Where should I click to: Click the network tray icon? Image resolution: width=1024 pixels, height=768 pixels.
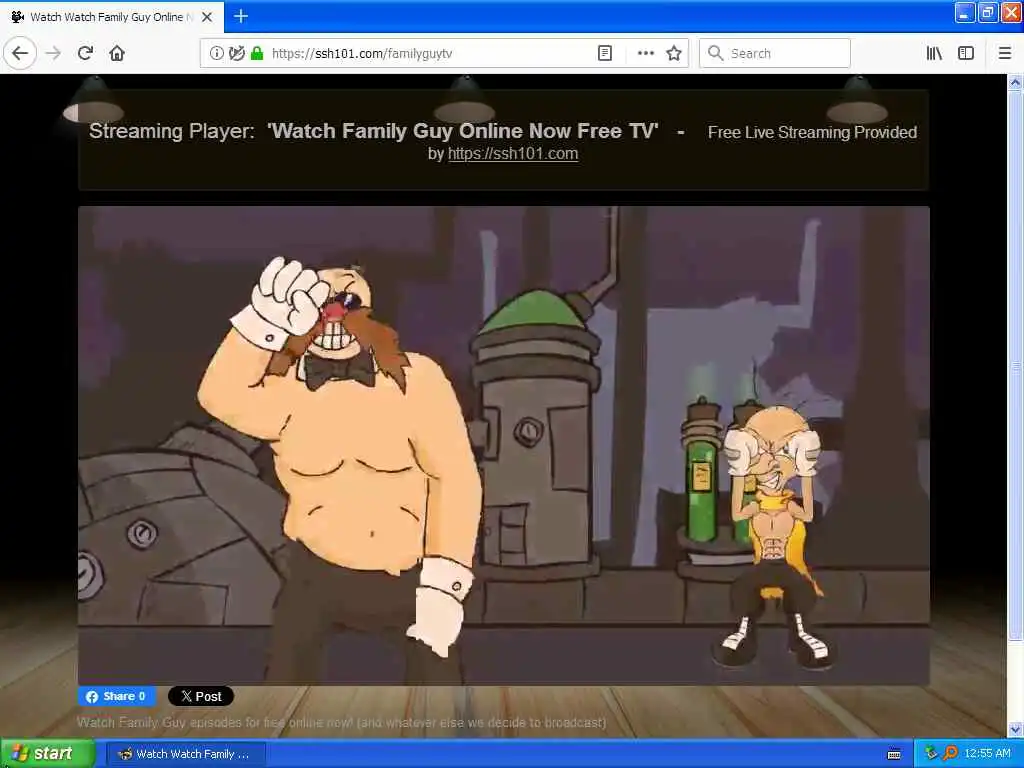(x=931, y=754)
